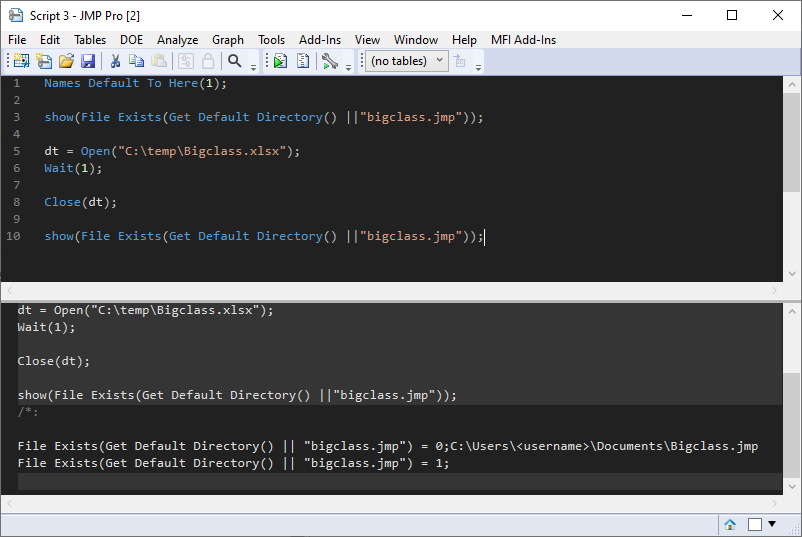Click the script editor's vertical scrollbar thumb
Screen dimensions: 802x537
pyautogui.click(x=792, y=142)
